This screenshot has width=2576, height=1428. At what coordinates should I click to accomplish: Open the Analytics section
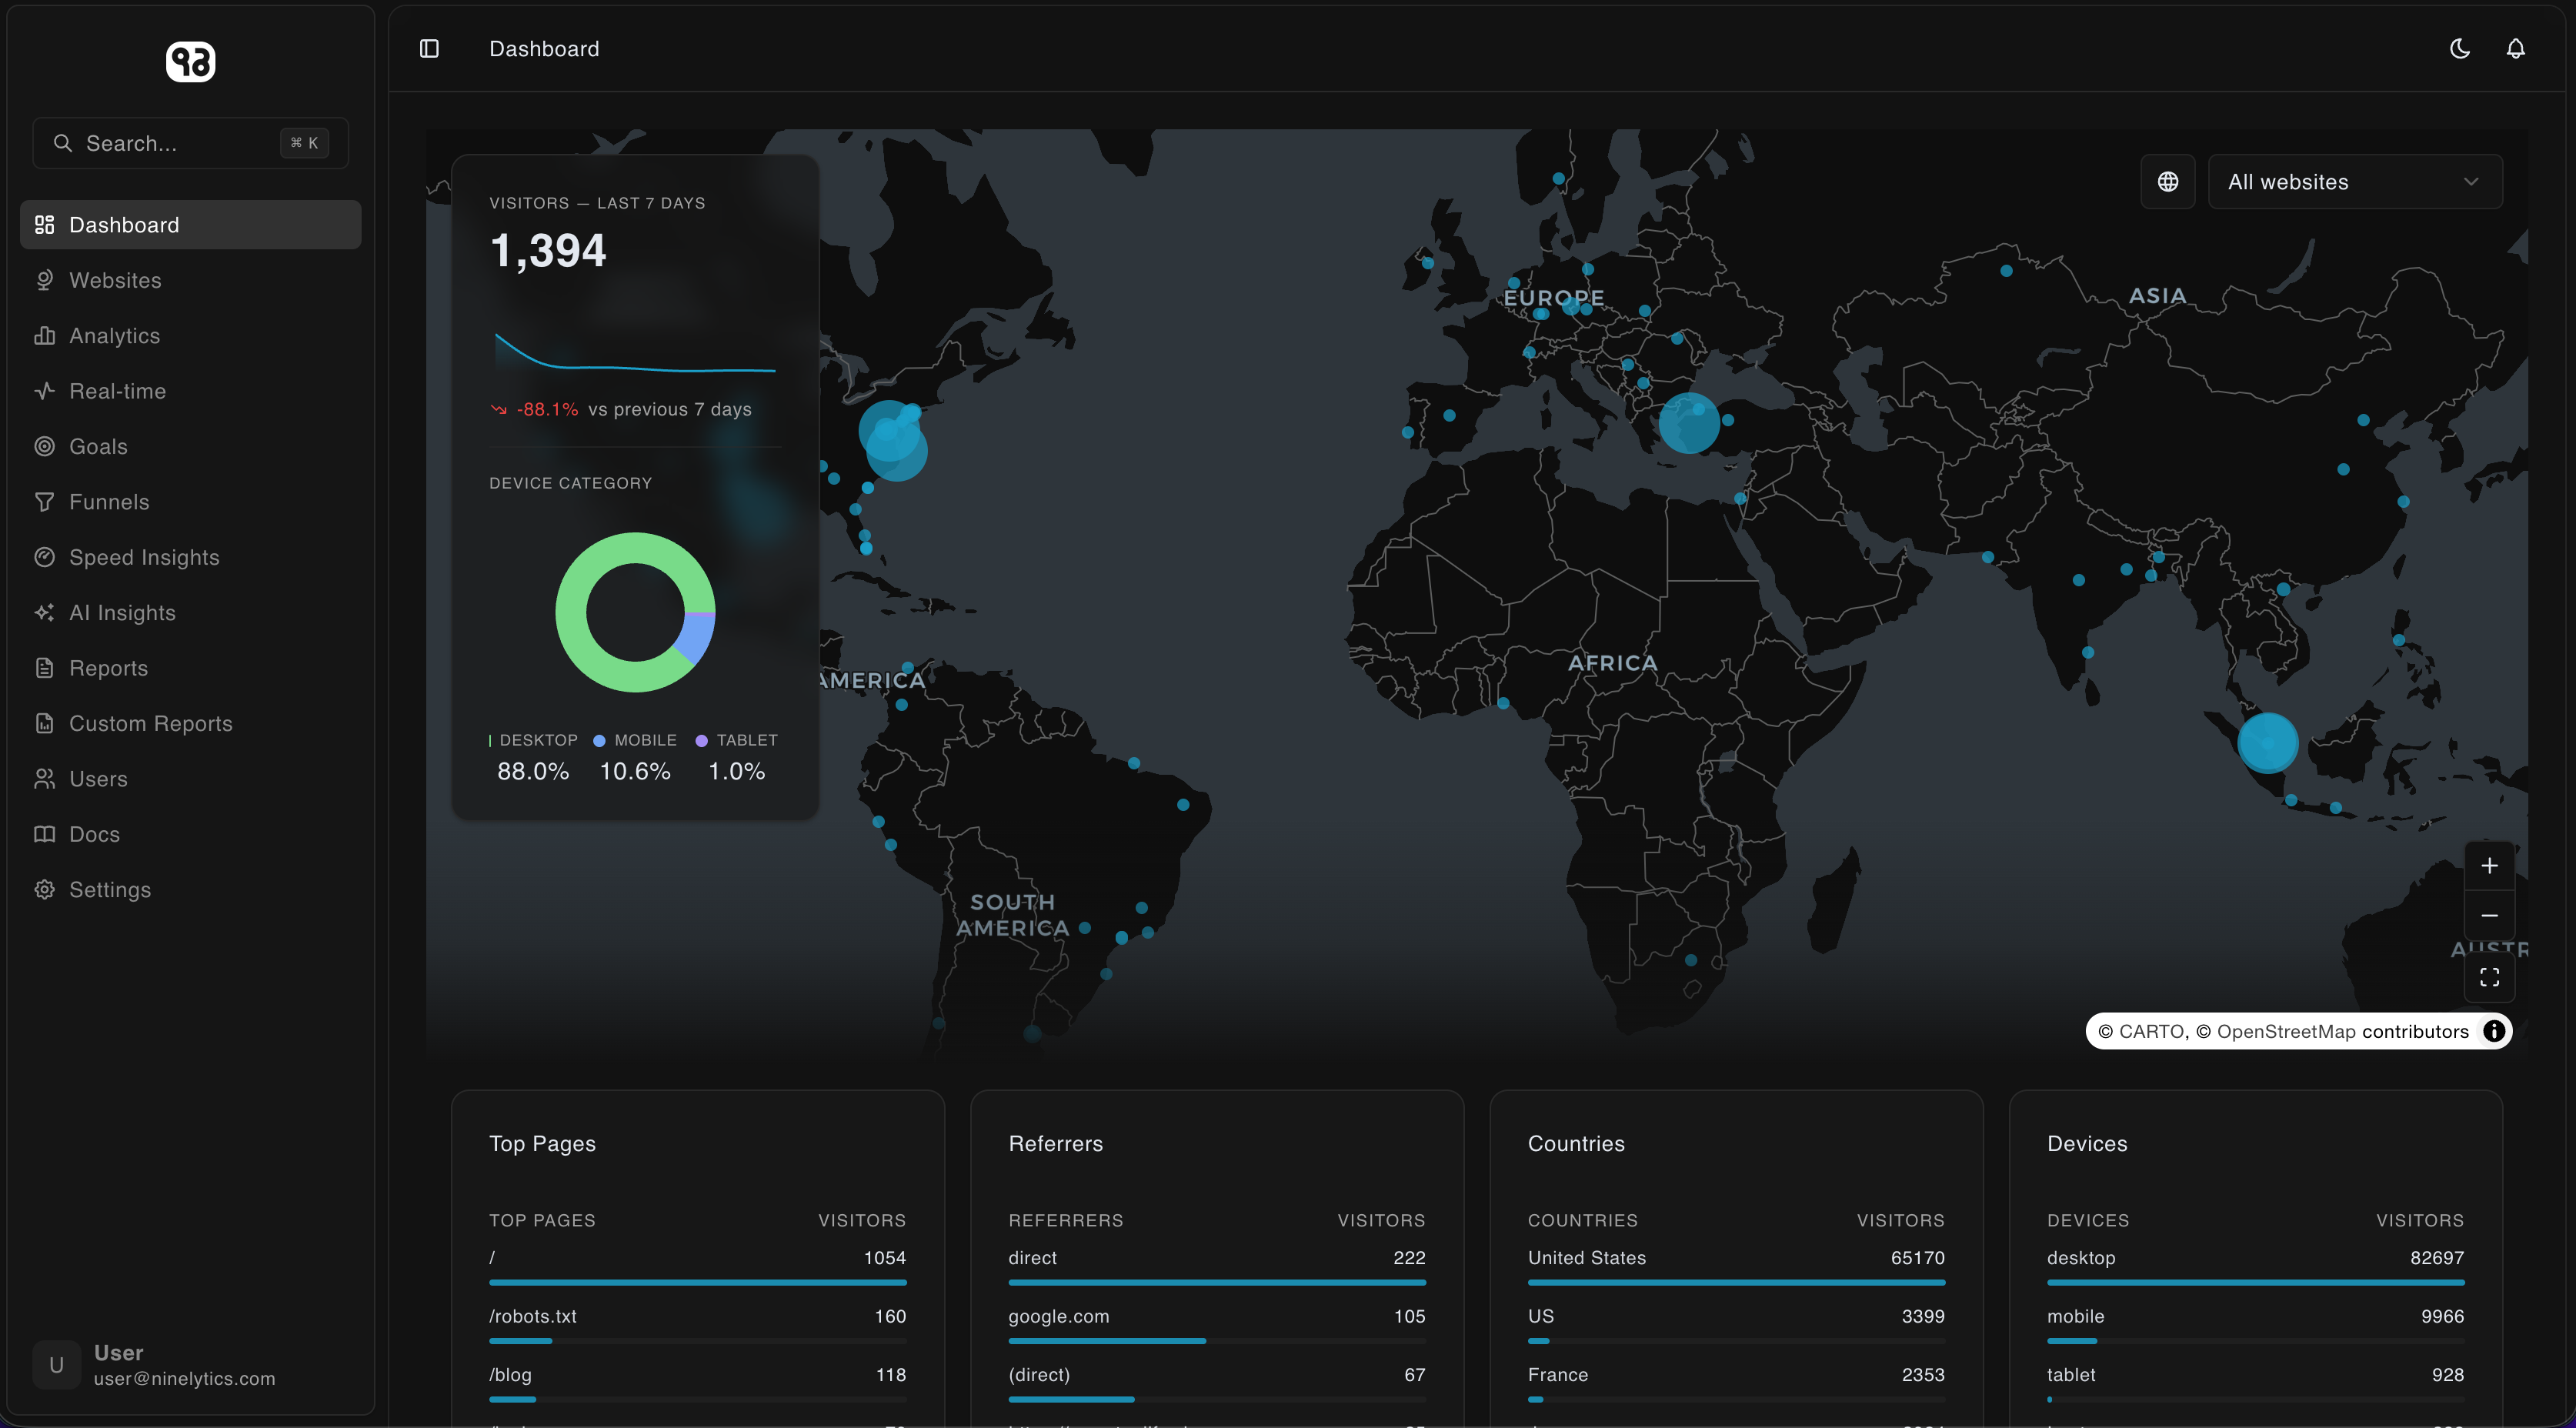pyautogui.click(x=113, y=335)
